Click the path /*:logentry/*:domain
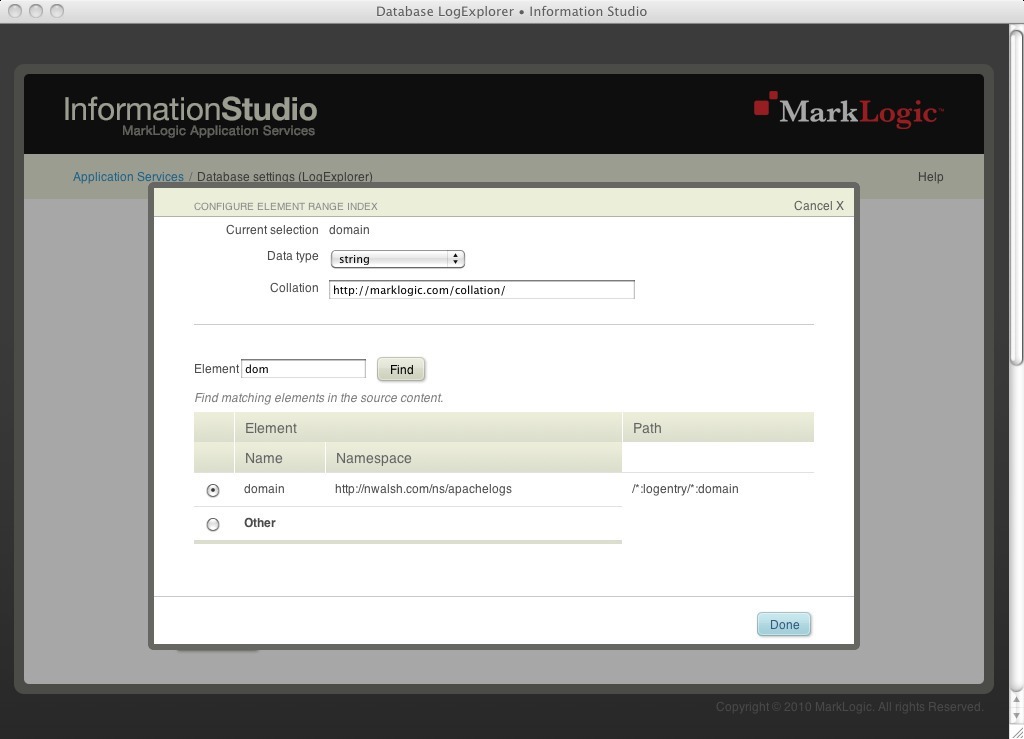The width and height of the screenshot is (1024, 739). [x=685, y=489]
